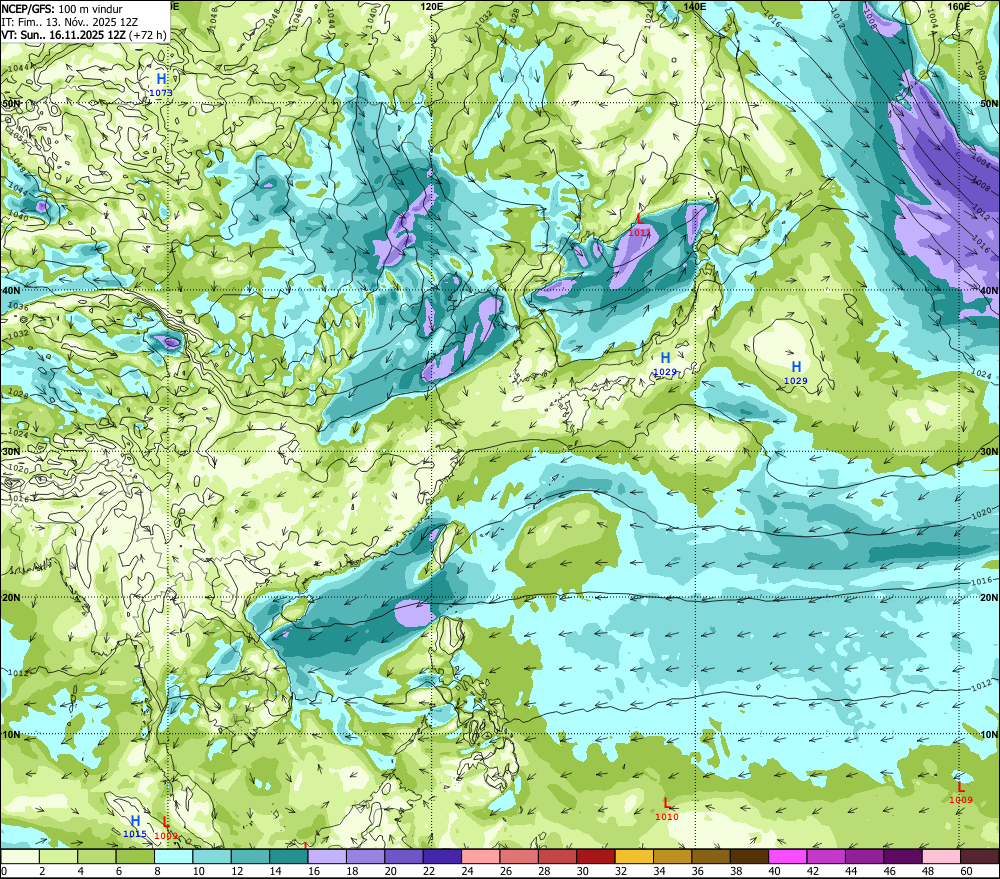Click the yellow 32-34 legend swatch
Image resolution: width=1000 pixels, height=879 pixels.
(x=634, y=856)
